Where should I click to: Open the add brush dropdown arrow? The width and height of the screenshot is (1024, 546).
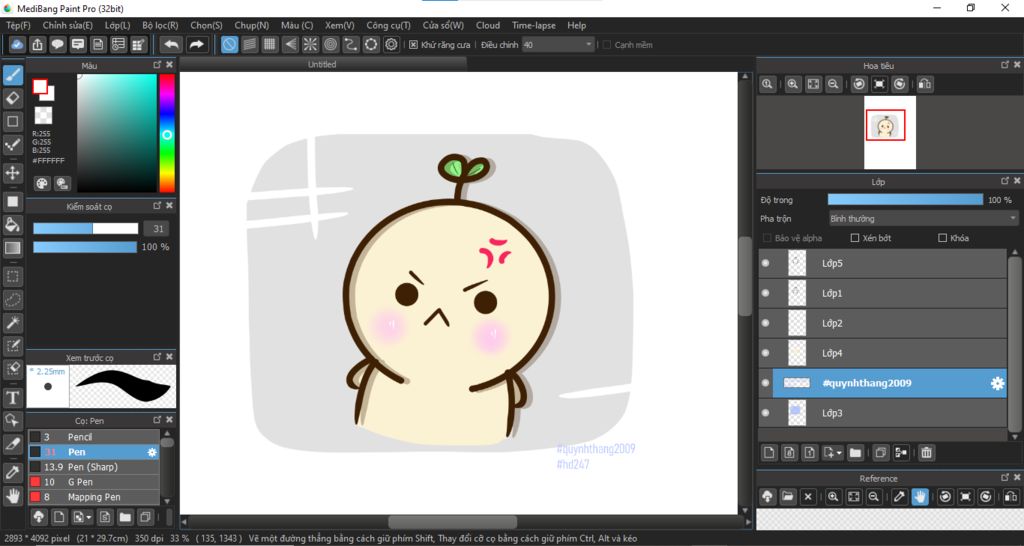pyautogui.click(x=89, y=517)
